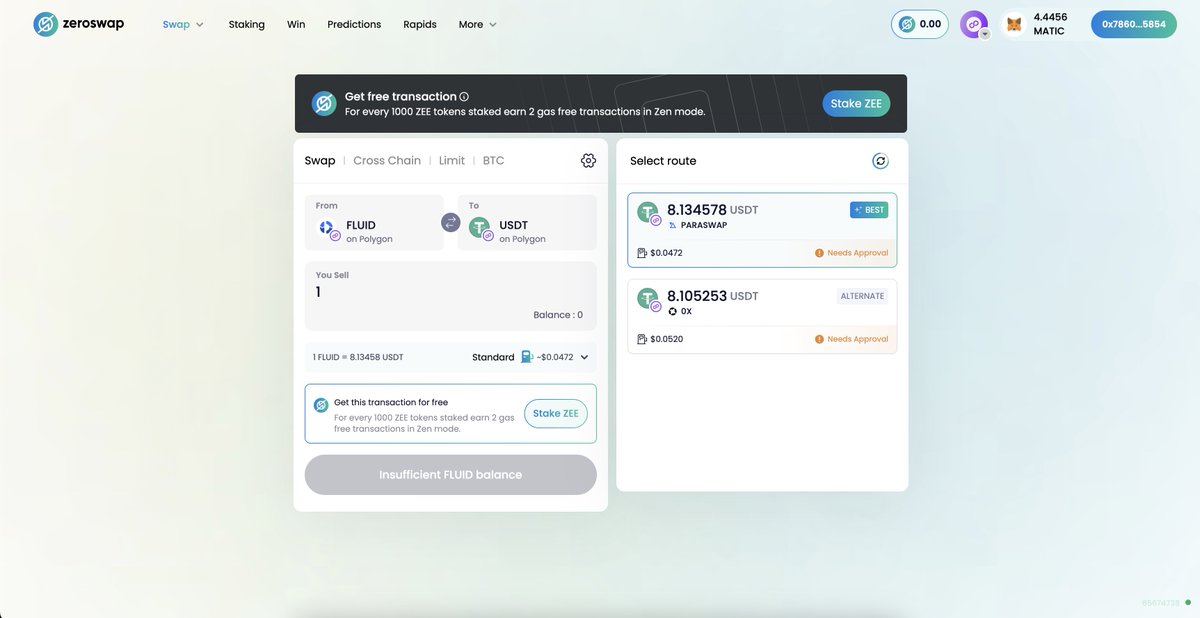Click the ZEE coin icon in balance pill
Viewport: 1200px width, 618px height.
tap(907, 24)
